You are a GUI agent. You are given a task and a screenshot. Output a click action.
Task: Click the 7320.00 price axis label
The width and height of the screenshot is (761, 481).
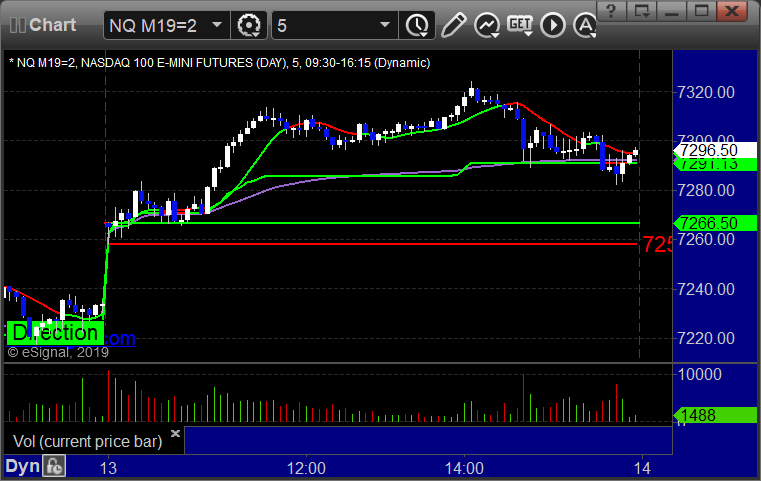tap(706, 92)
